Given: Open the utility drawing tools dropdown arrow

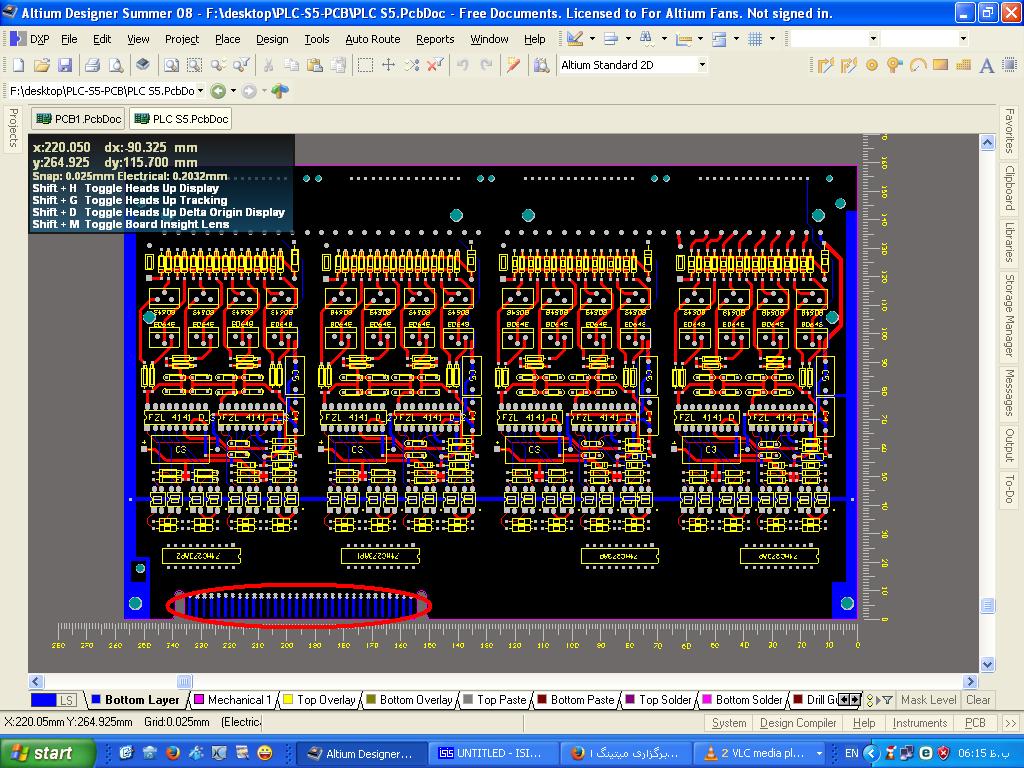Looking at the screenshot, I should click(x=592, y=39).
